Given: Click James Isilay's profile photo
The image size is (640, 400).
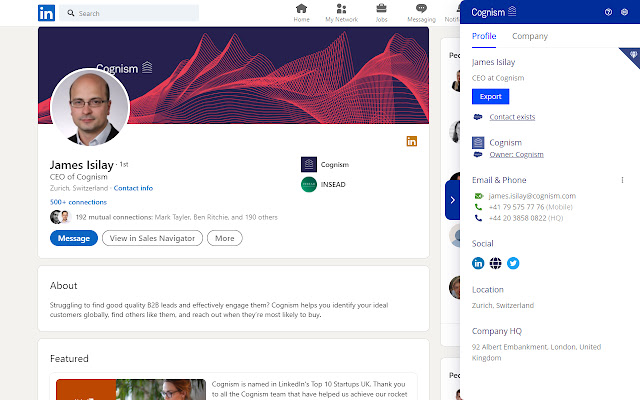Looking at the screenshot, I should pyautogui.click(x=89, y=108).
